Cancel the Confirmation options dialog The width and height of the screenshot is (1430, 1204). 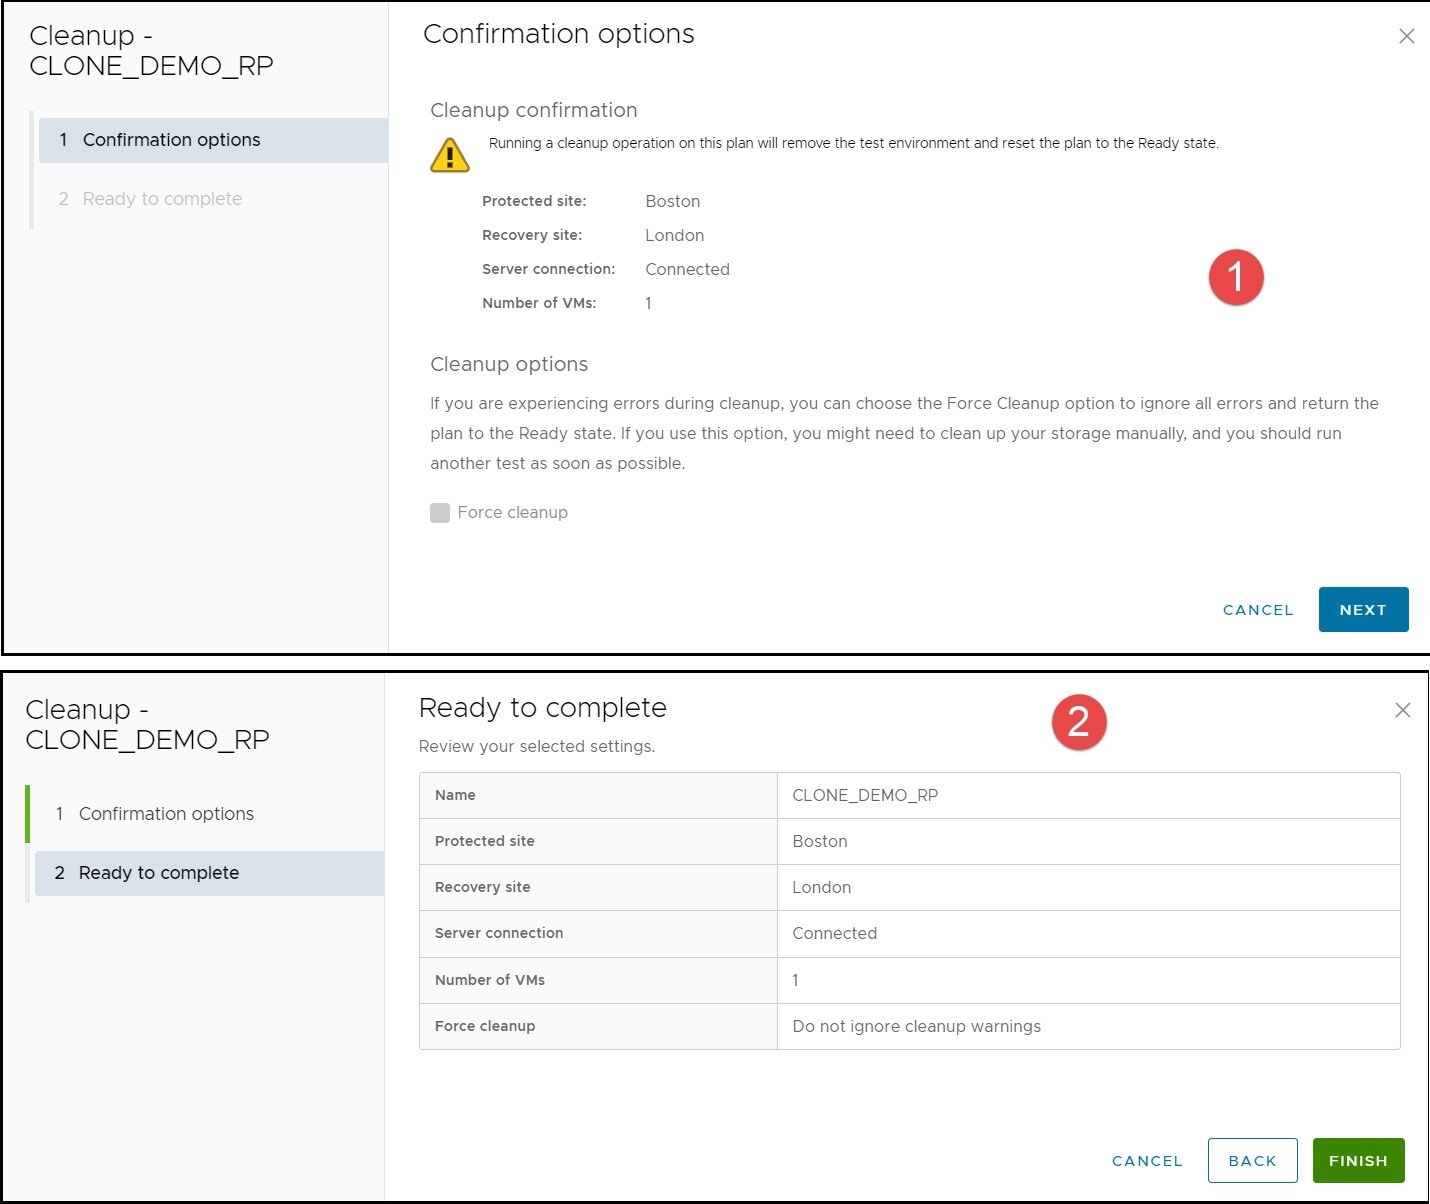point(1258,610)
